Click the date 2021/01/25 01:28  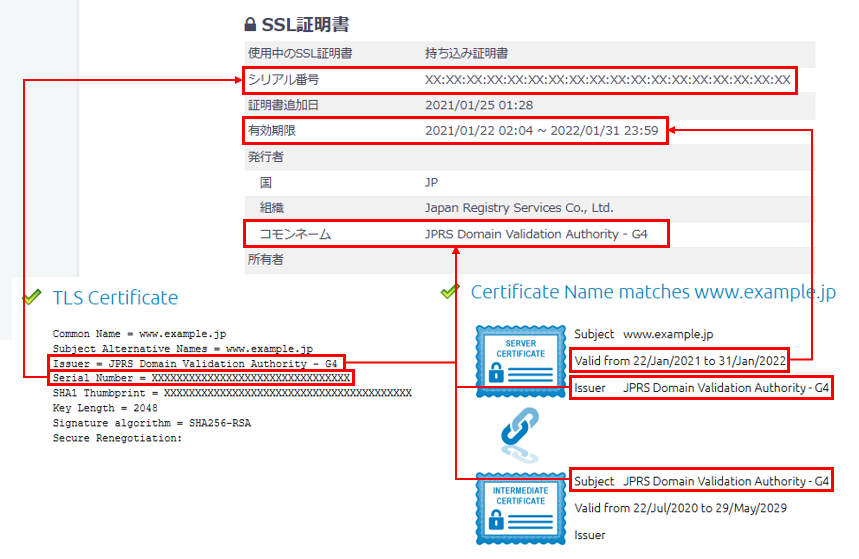click(x=479, y=105)
